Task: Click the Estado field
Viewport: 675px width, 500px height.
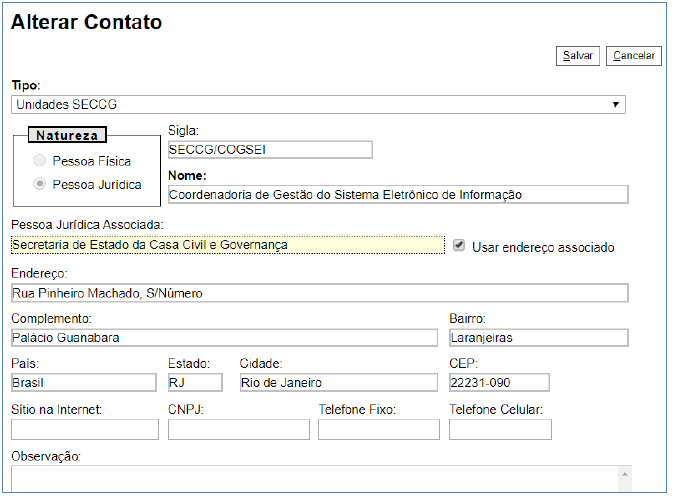Action: tap(195, 383)
